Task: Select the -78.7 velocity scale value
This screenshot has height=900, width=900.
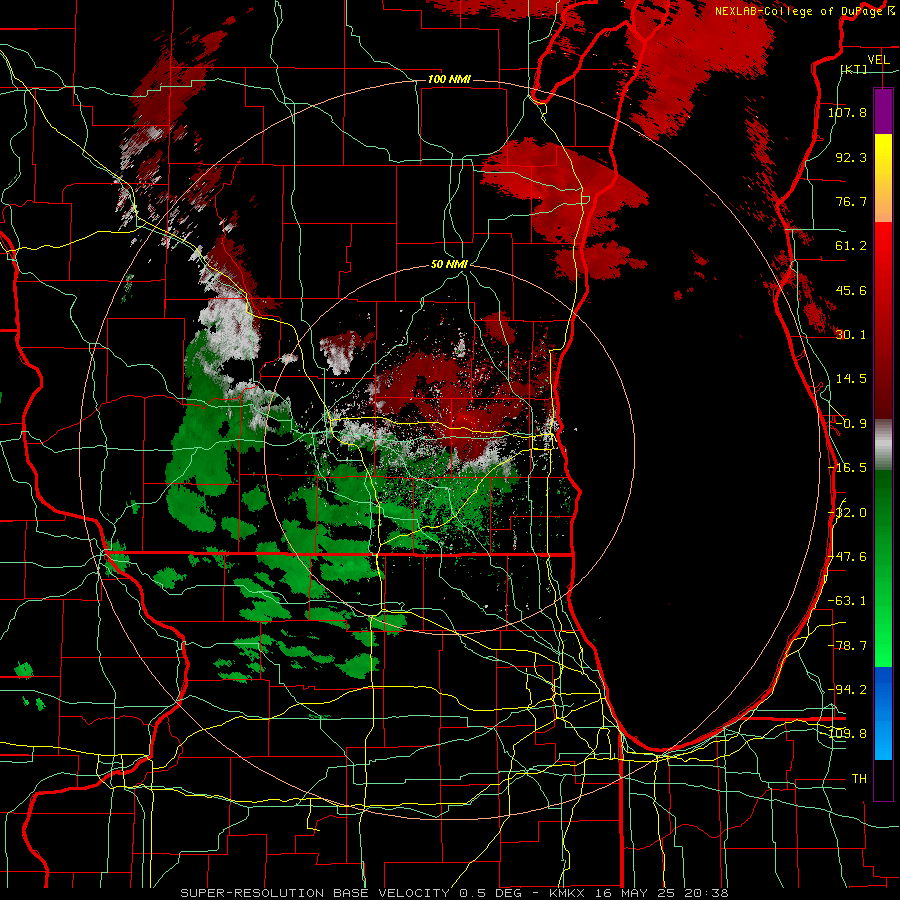Action: click(847, 646)
